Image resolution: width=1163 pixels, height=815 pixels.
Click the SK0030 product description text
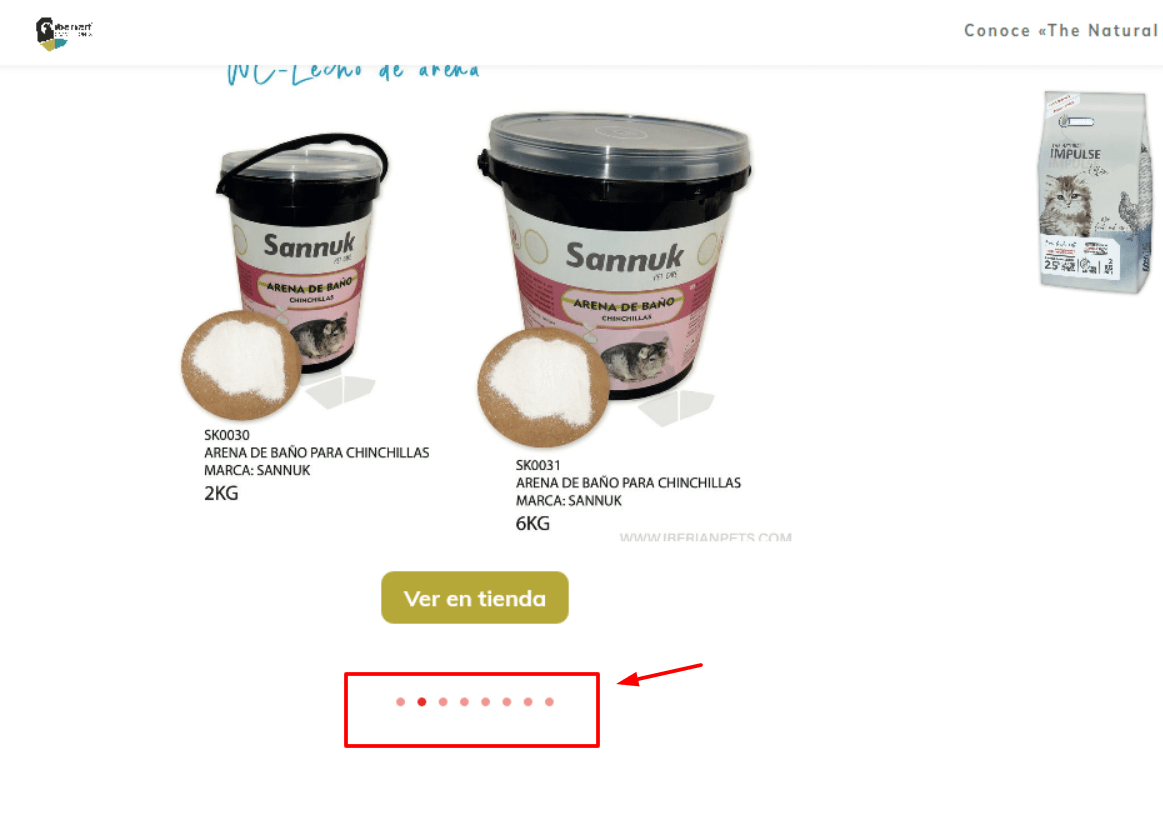[317, 462]
